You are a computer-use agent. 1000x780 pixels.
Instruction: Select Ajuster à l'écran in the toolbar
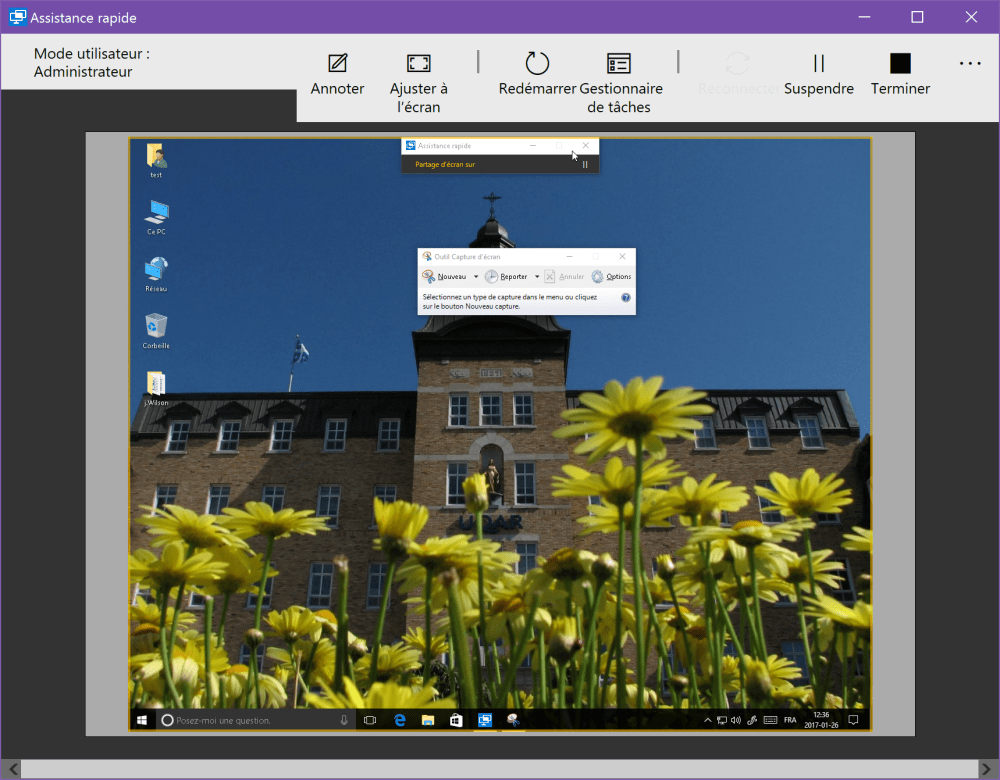(418, 64)
